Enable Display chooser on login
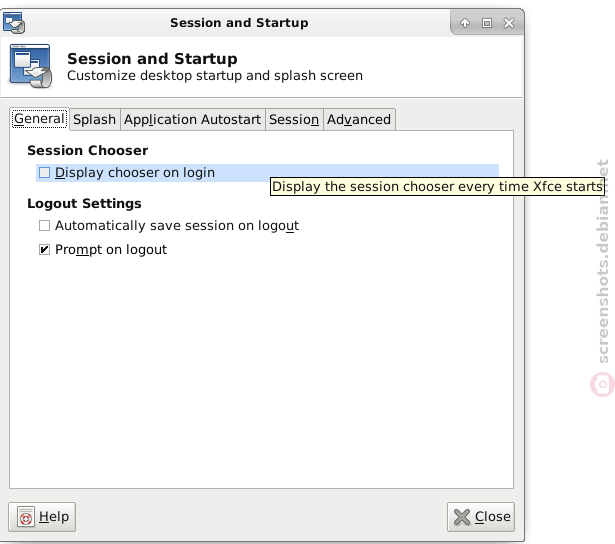 44,173
